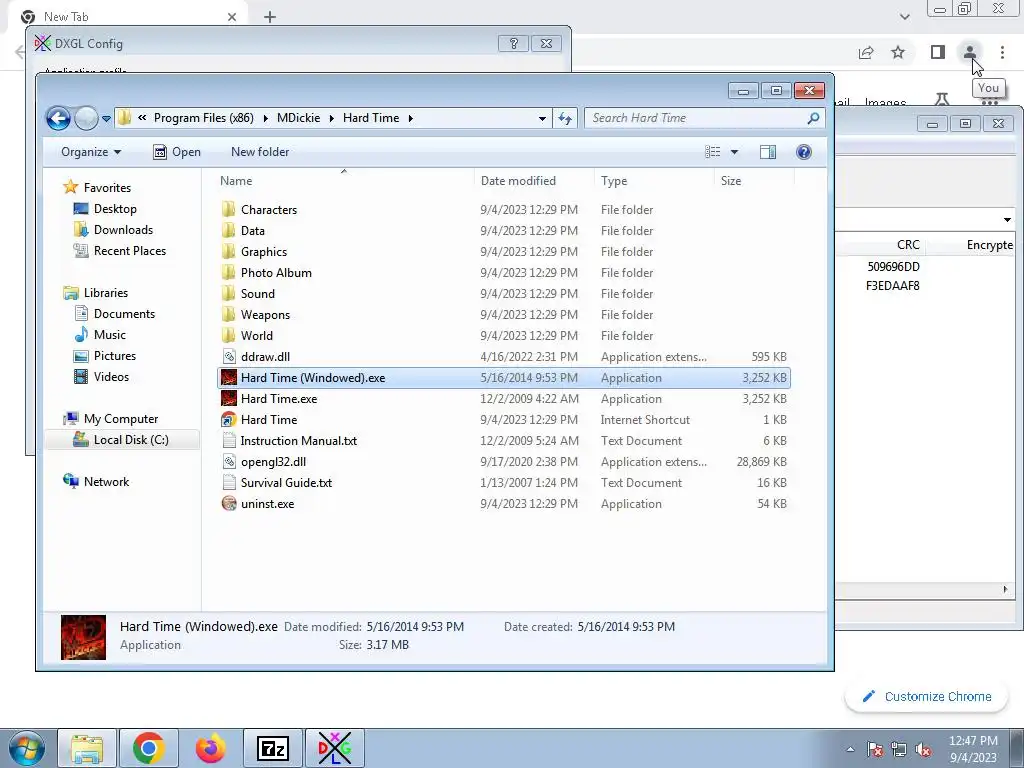Click the Explorer Back navigation arrow
The width and height of the screenshot is (1024, 768).
point(58,118)
